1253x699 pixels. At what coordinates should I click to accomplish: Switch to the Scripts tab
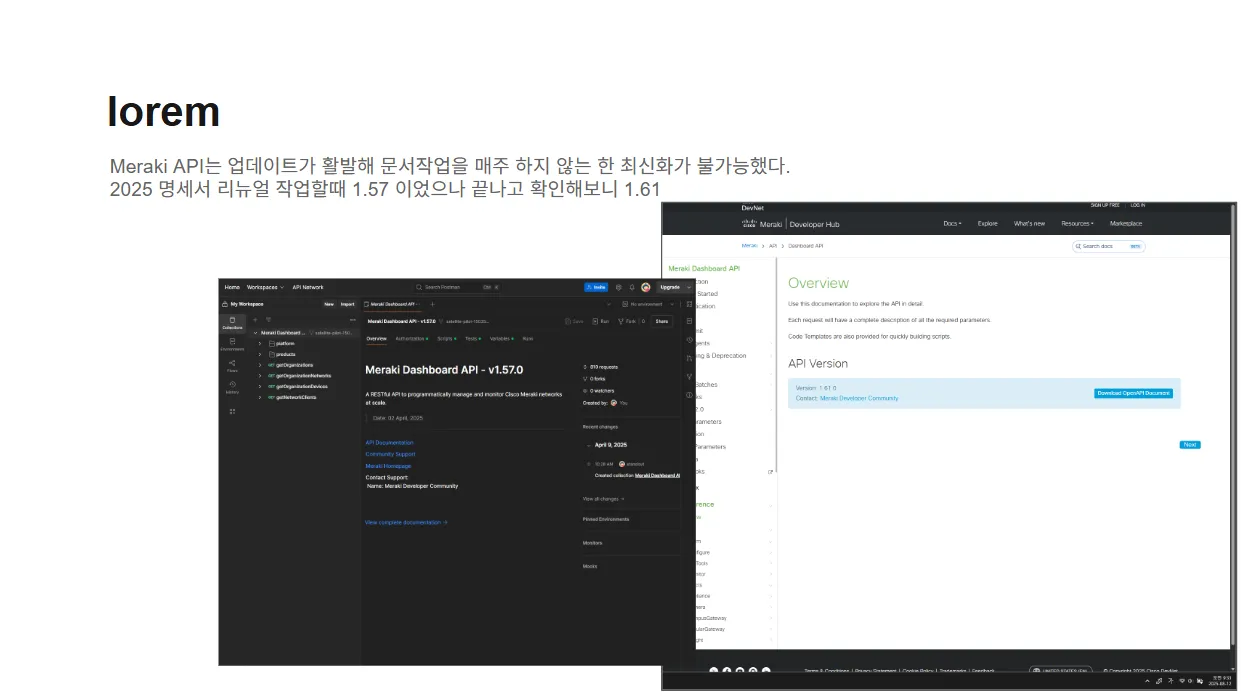click(446, 339)
